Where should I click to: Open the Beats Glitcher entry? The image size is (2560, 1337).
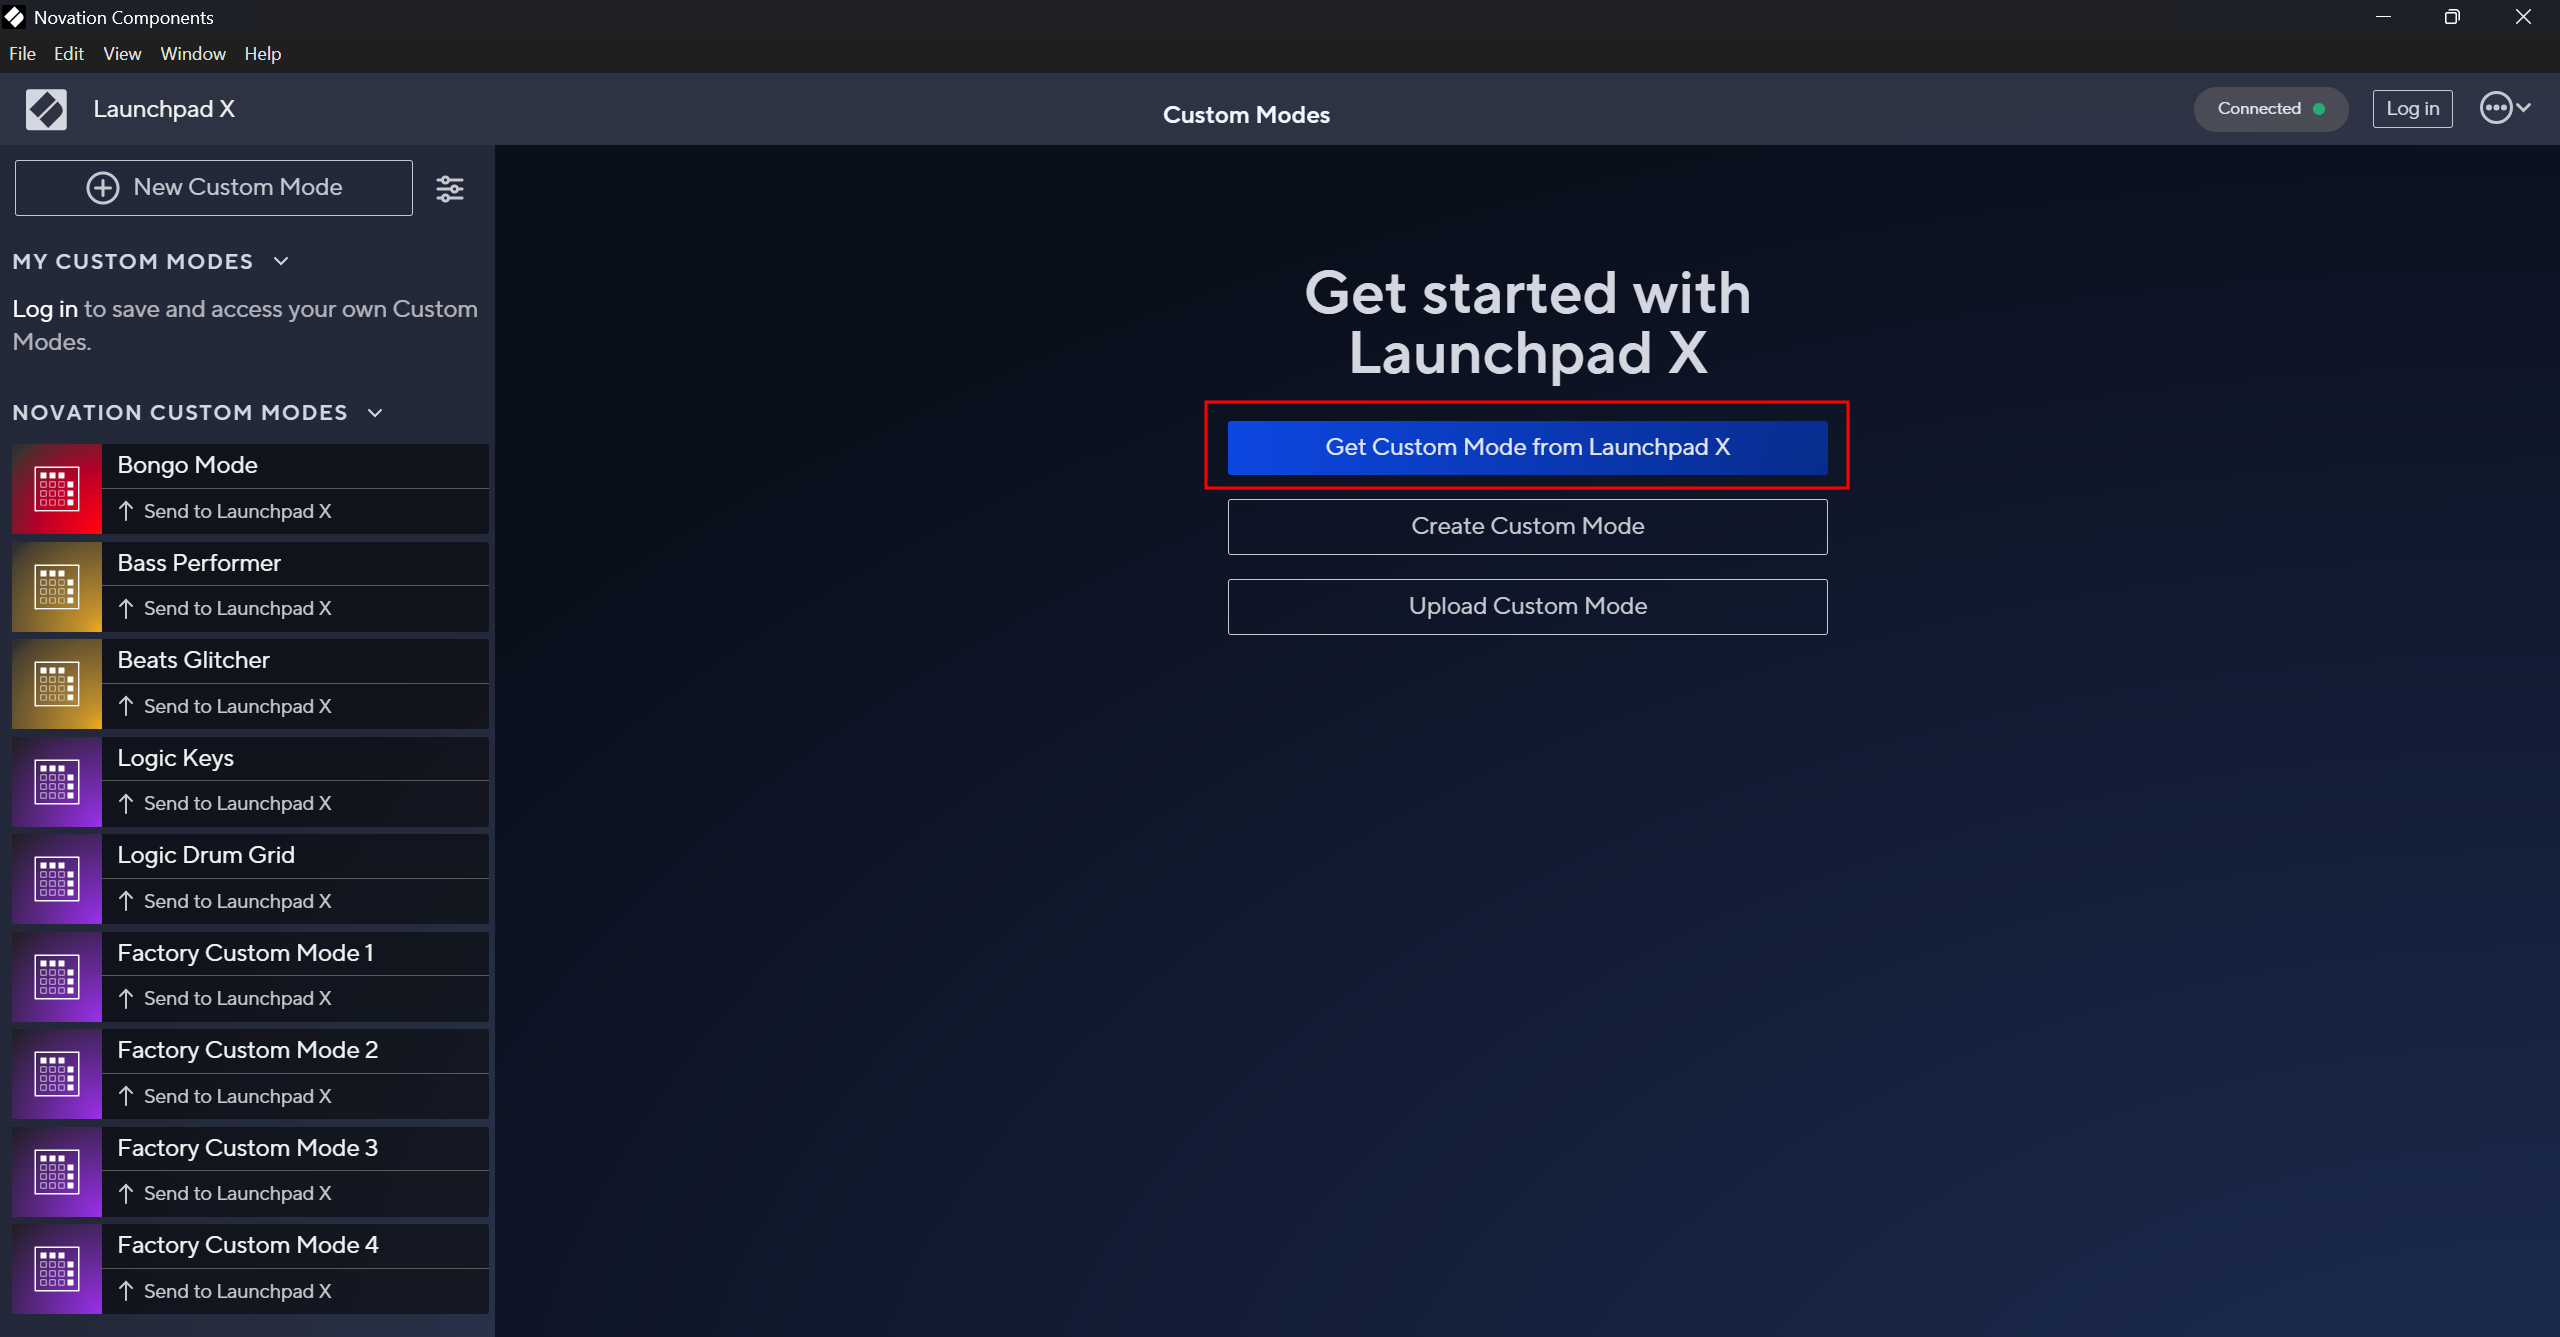point(296,661)
